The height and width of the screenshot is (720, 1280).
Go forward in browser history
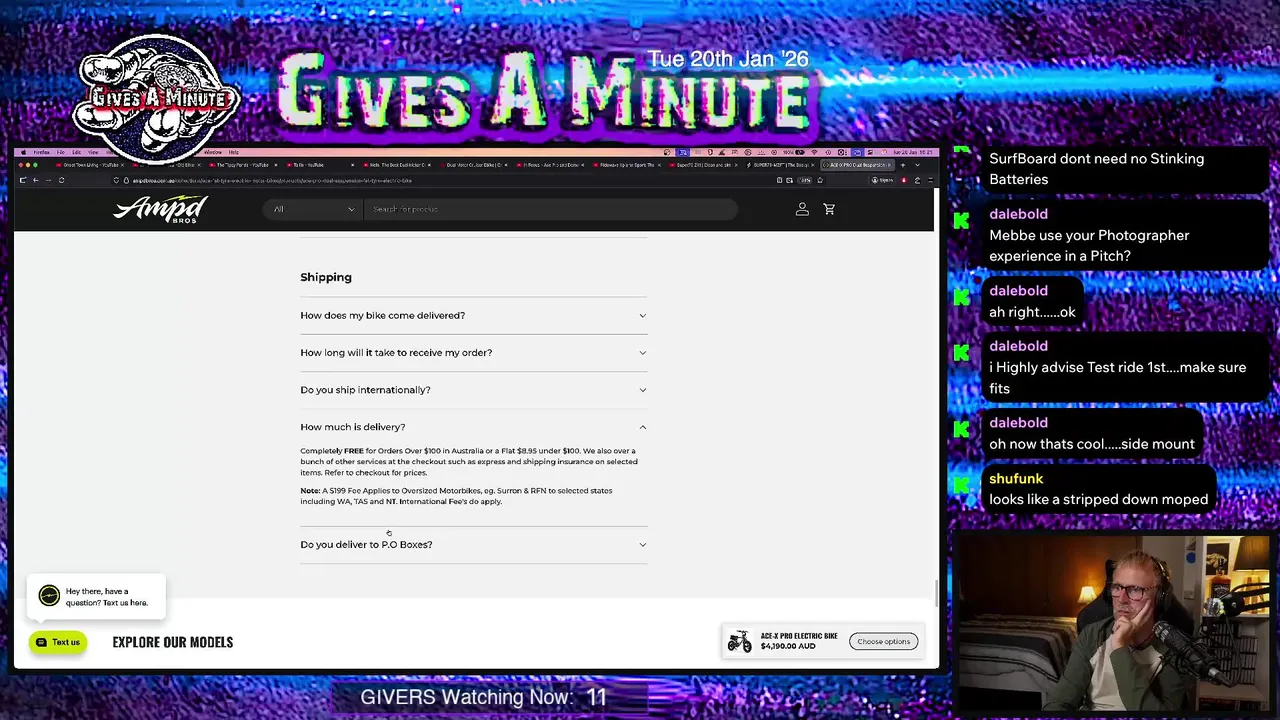(x=48, y=180)
